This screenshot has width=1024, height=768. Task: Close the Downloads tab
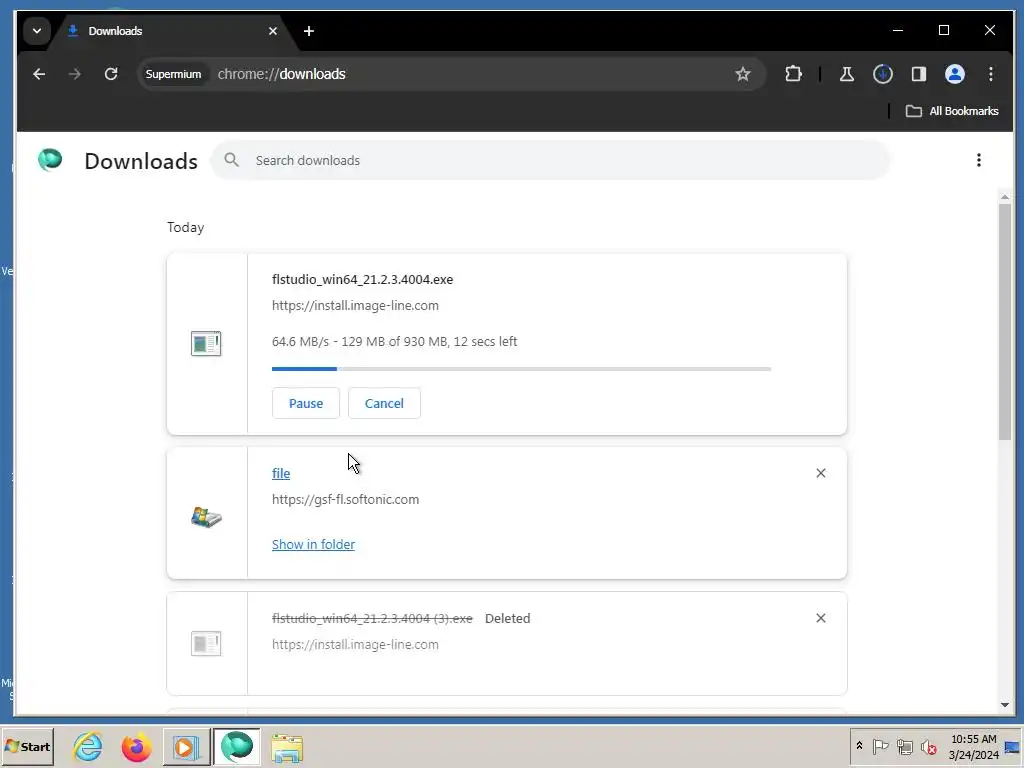[x=273, y=31]
